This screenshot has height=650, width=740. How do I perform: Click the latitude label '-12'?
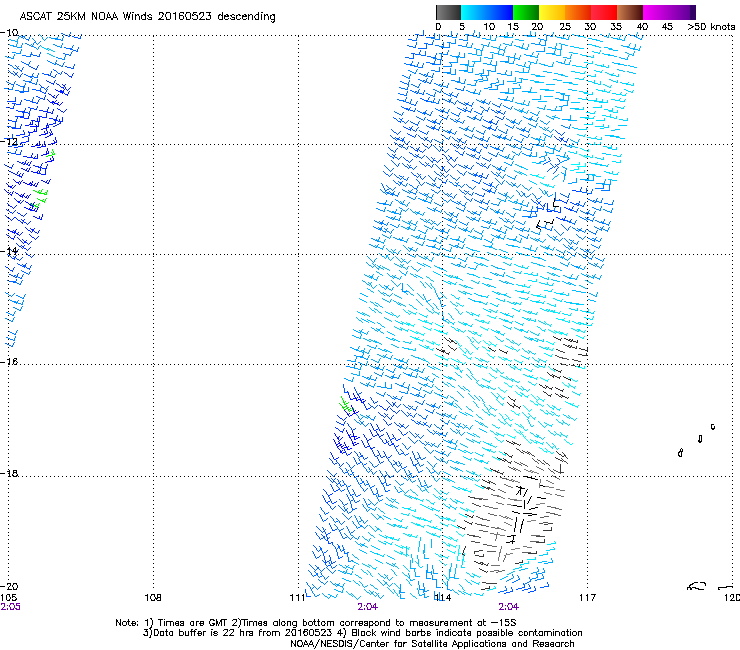(9, 142)
